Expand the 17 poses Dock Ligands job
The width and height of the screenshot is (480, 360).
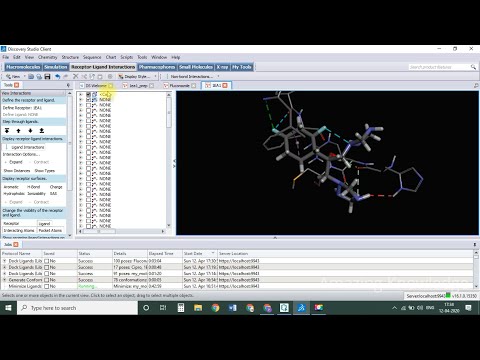[x=5, y=267]
